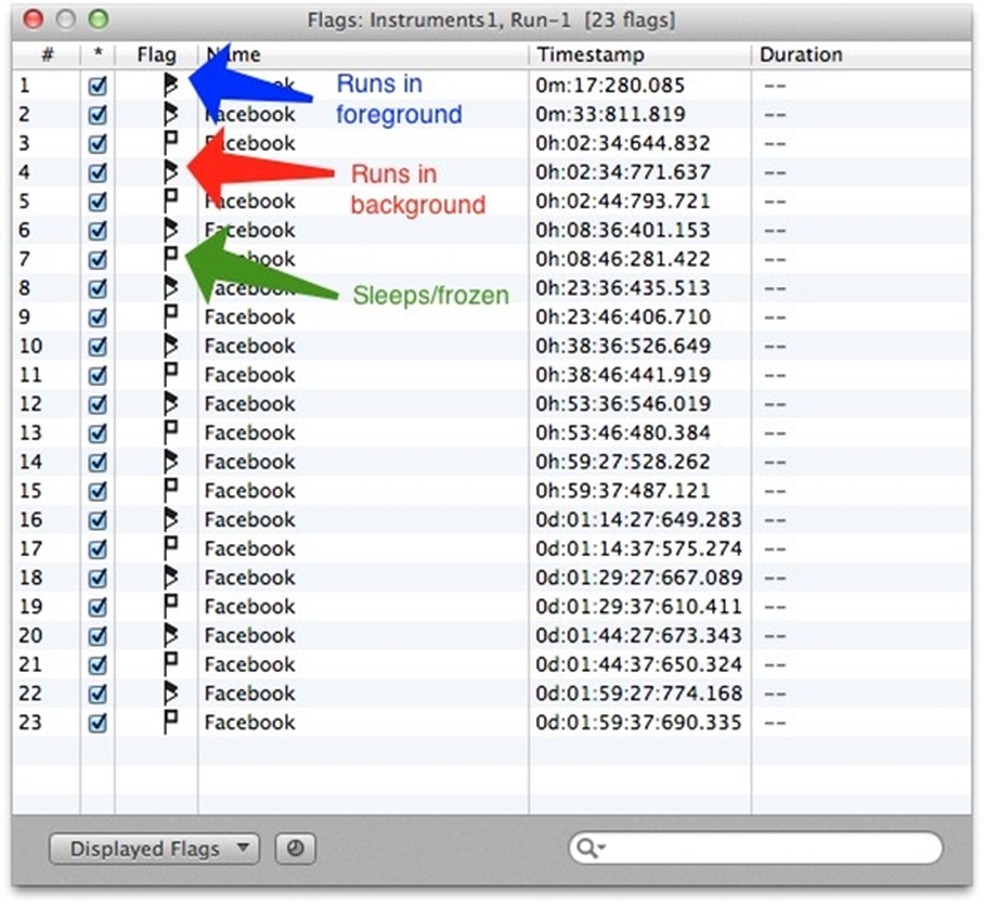Select the Facebook entry on row 5

pos(251,201)
